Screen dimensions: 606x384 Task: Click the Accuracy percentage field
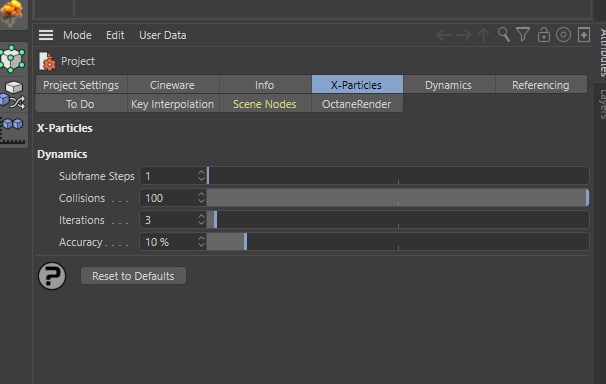pos(169,242)
